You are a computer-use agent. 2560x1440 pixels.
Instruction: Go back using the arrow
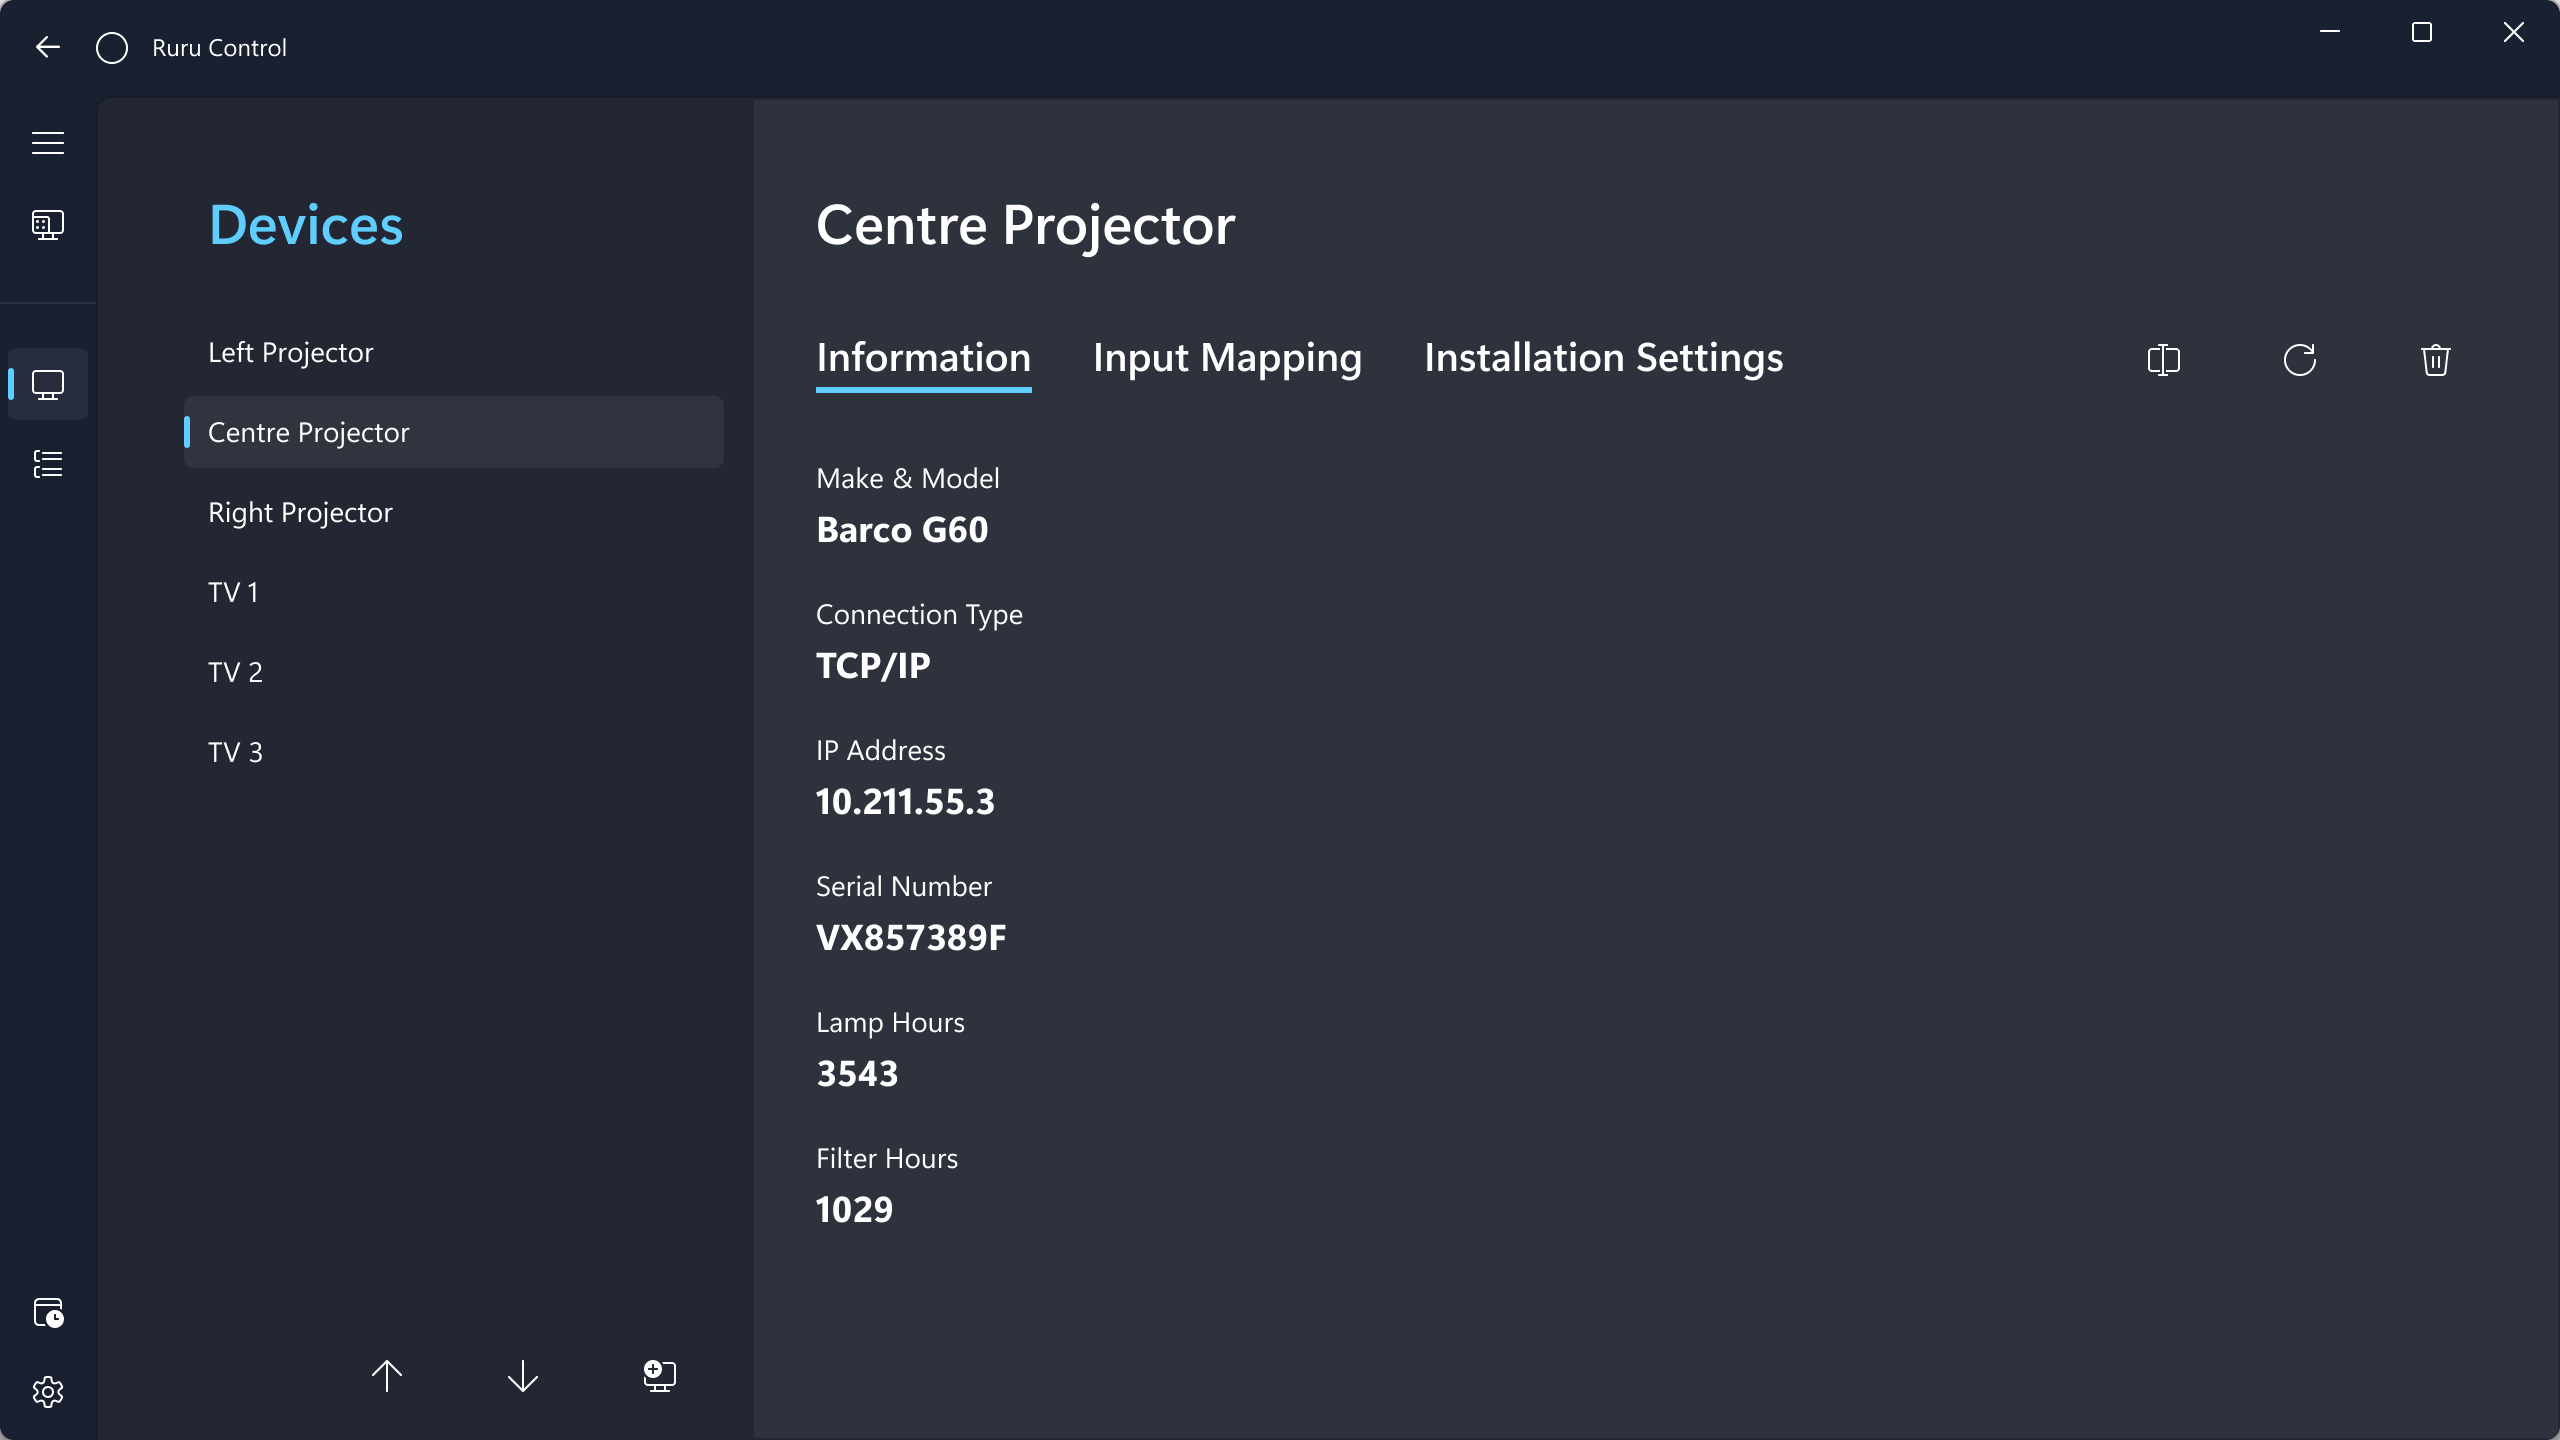48,47
